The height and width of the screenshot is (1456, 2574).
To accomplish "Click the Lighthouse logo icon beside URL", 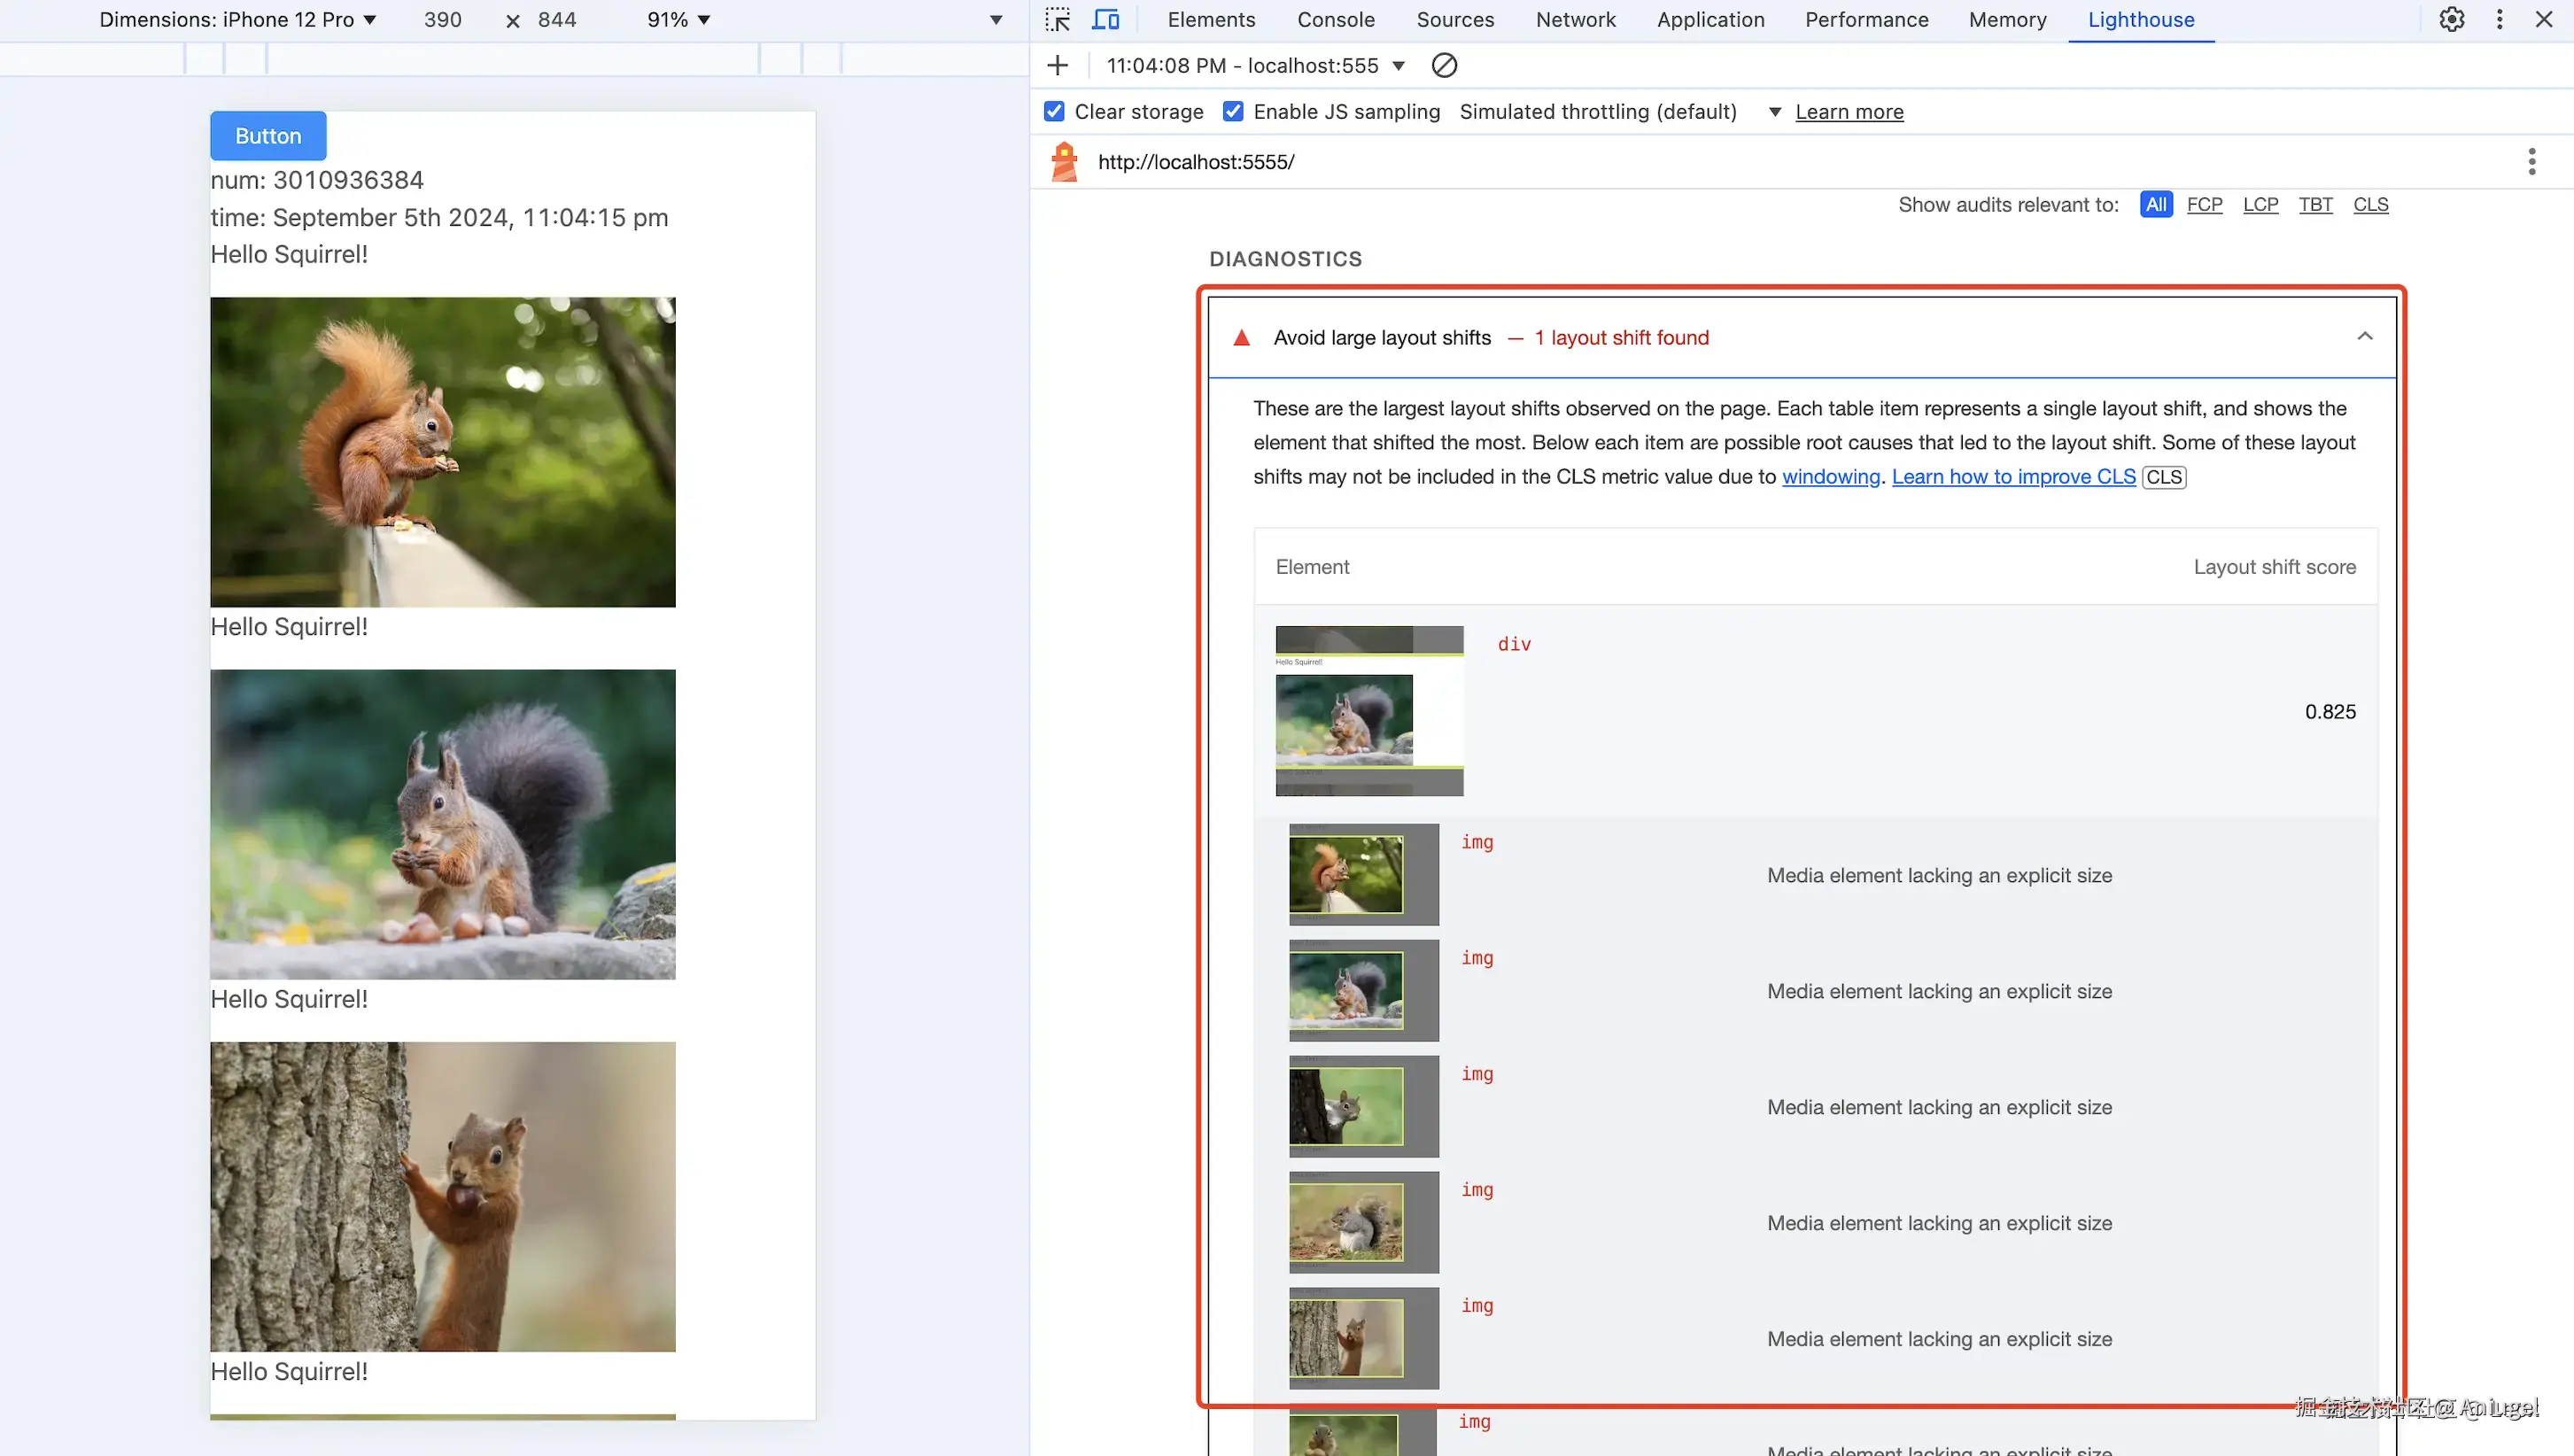I will (1064, 162).
